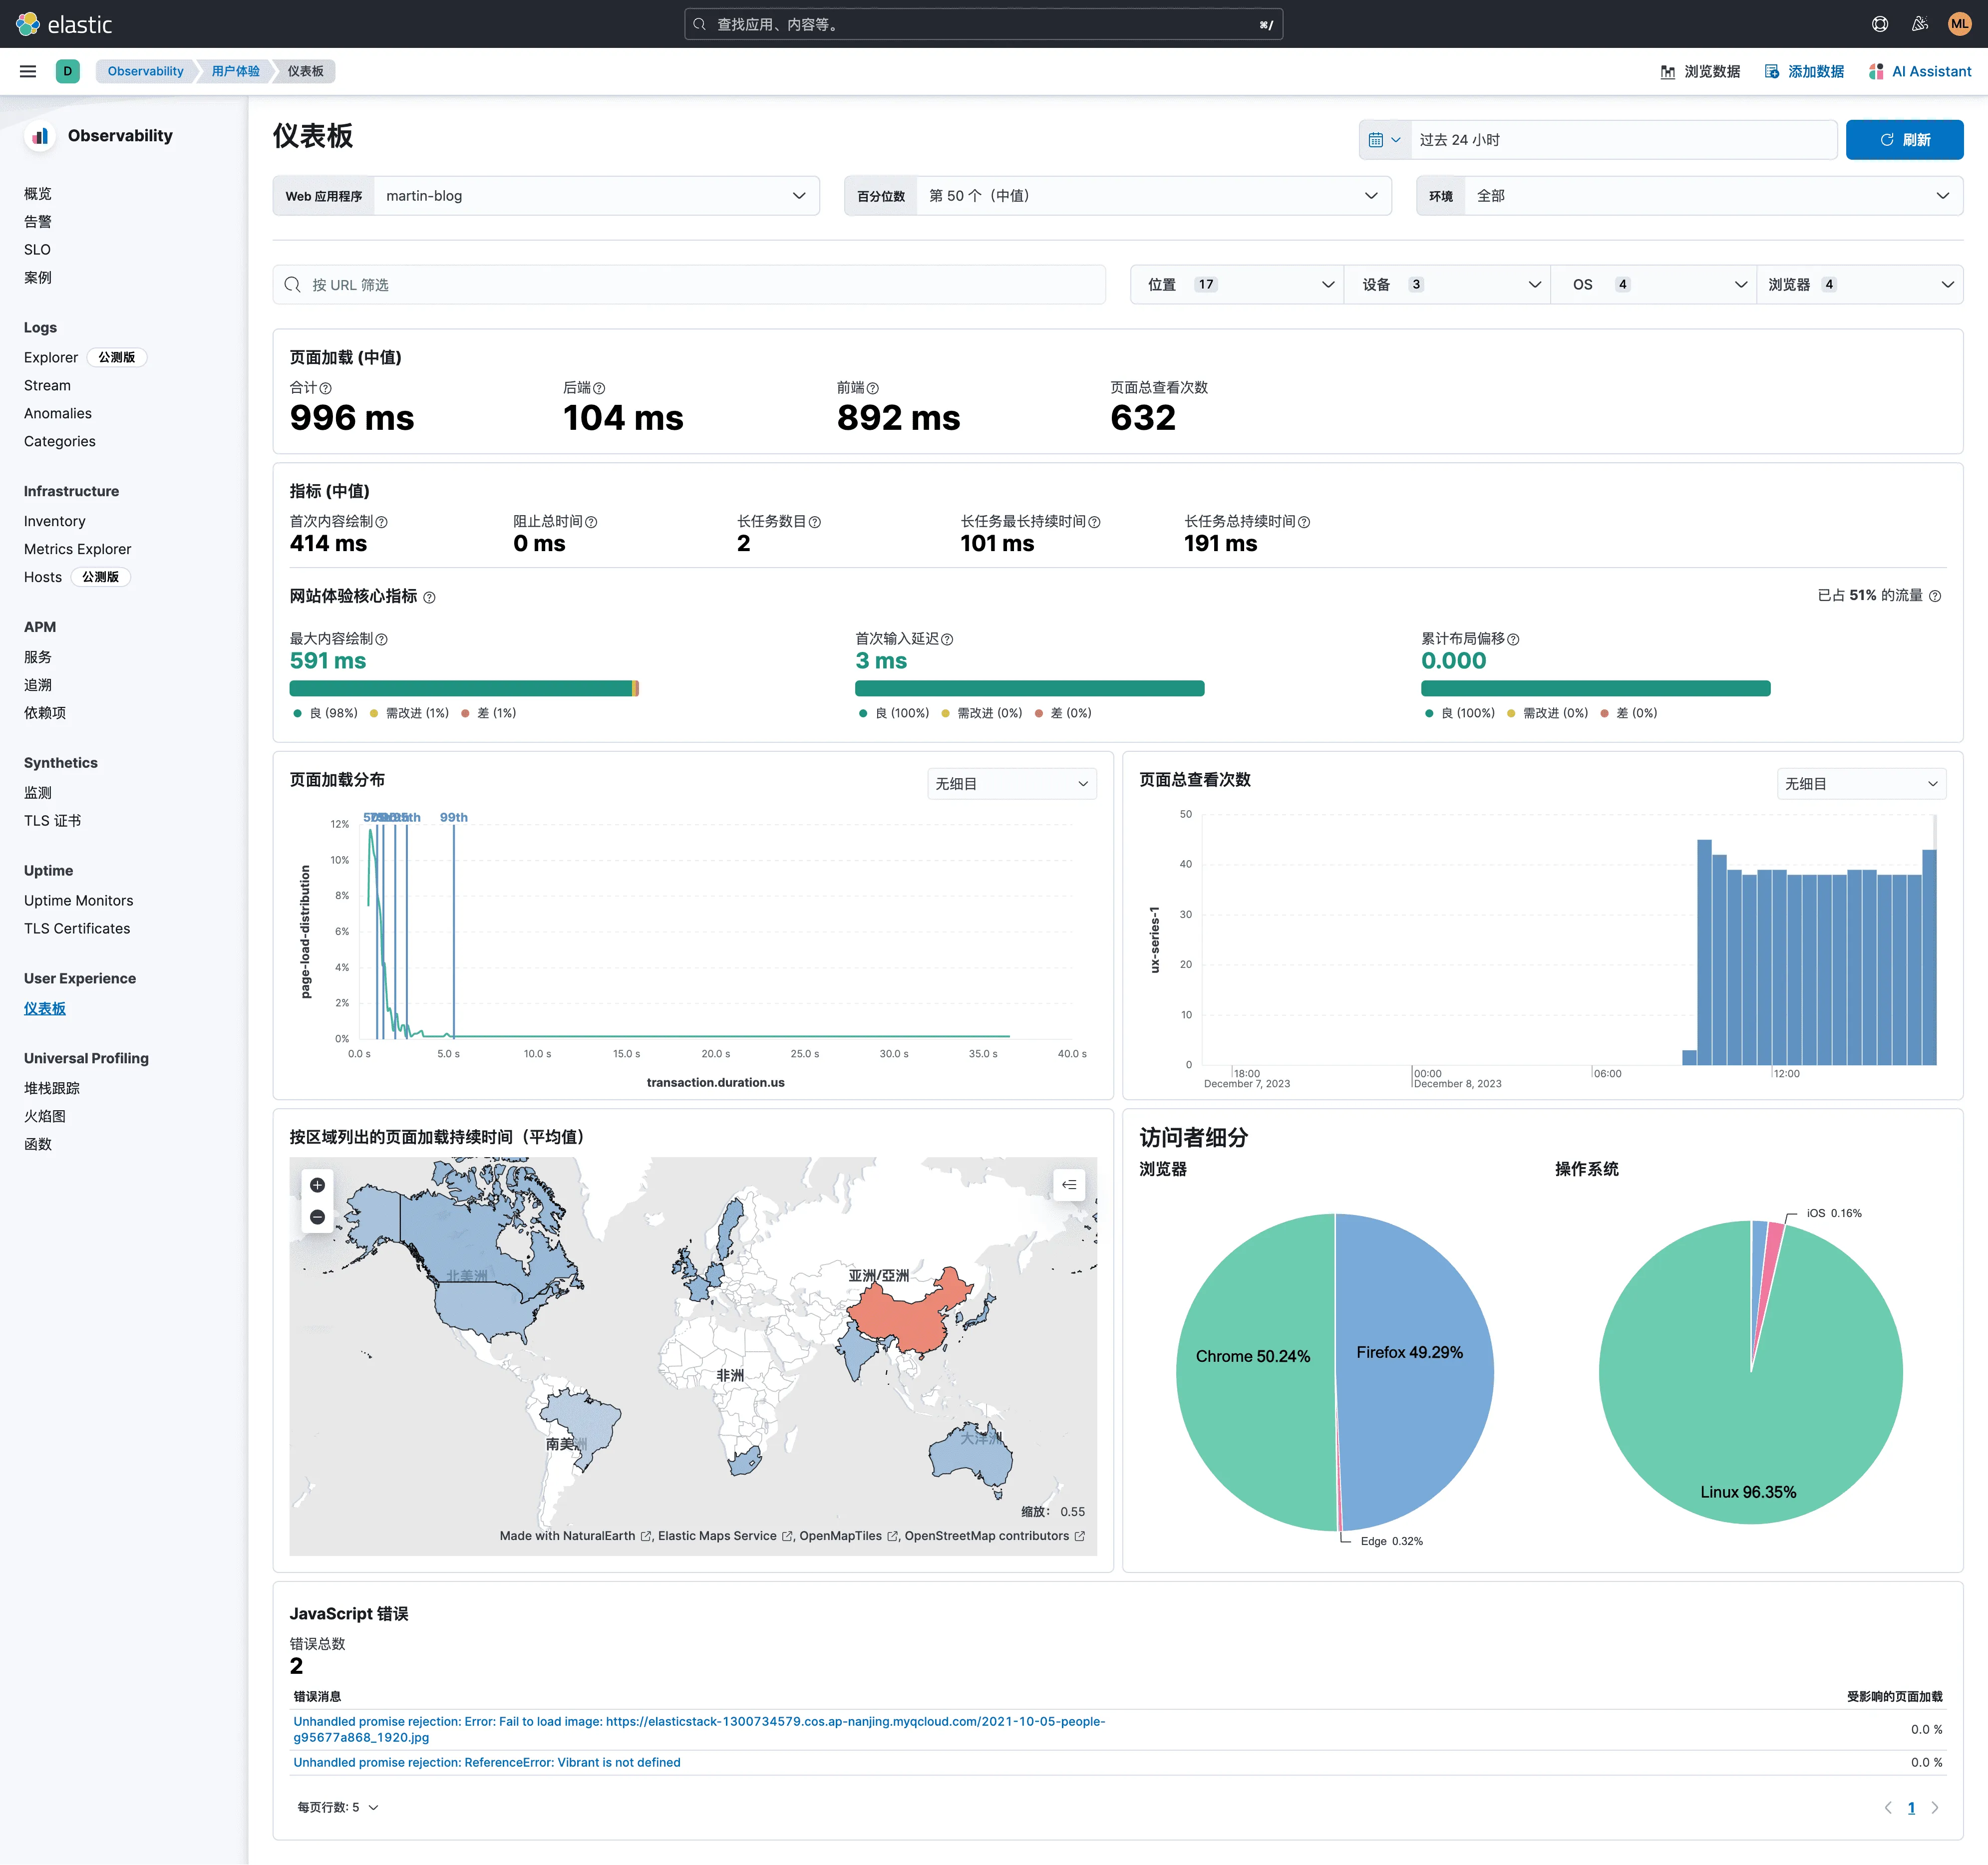Open the Web 应用程序 dropdown
This screenshot has width=1988, height=1865.
[x=596, y=196]
